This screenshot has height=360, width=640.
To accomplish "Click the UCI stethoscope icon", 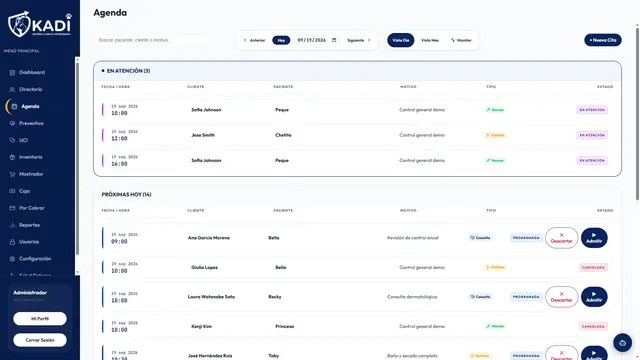I will point(12,140).
